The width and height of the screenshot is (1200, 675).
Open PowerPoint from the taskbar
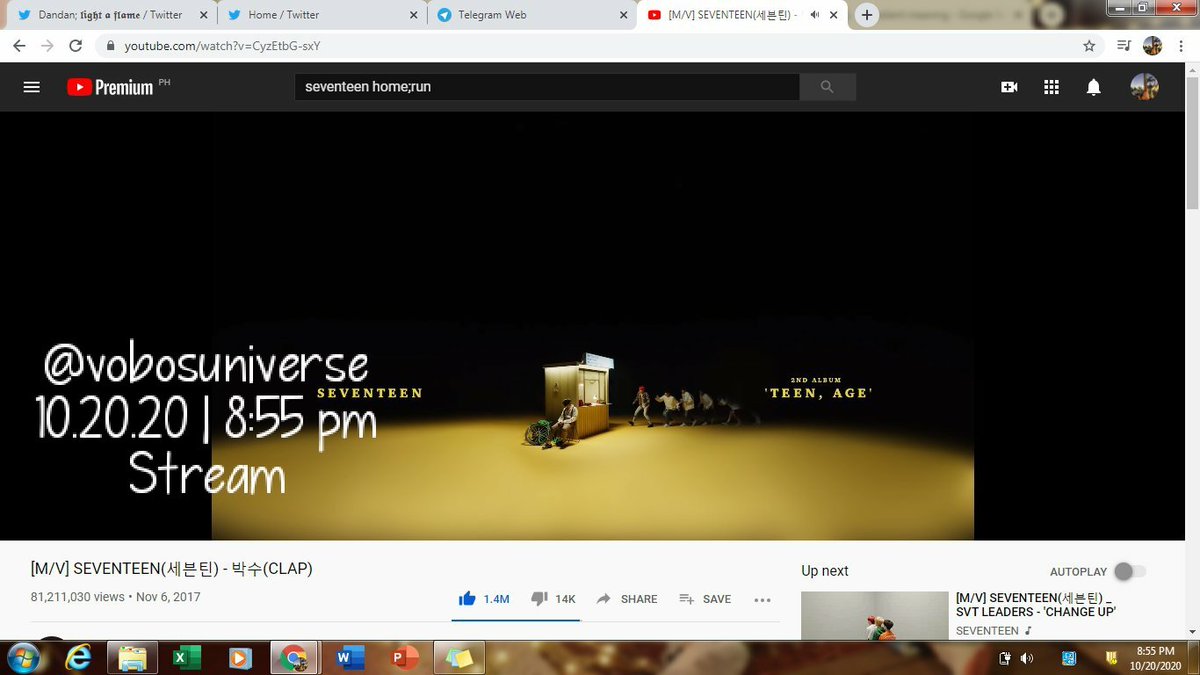tap(404, 658)
